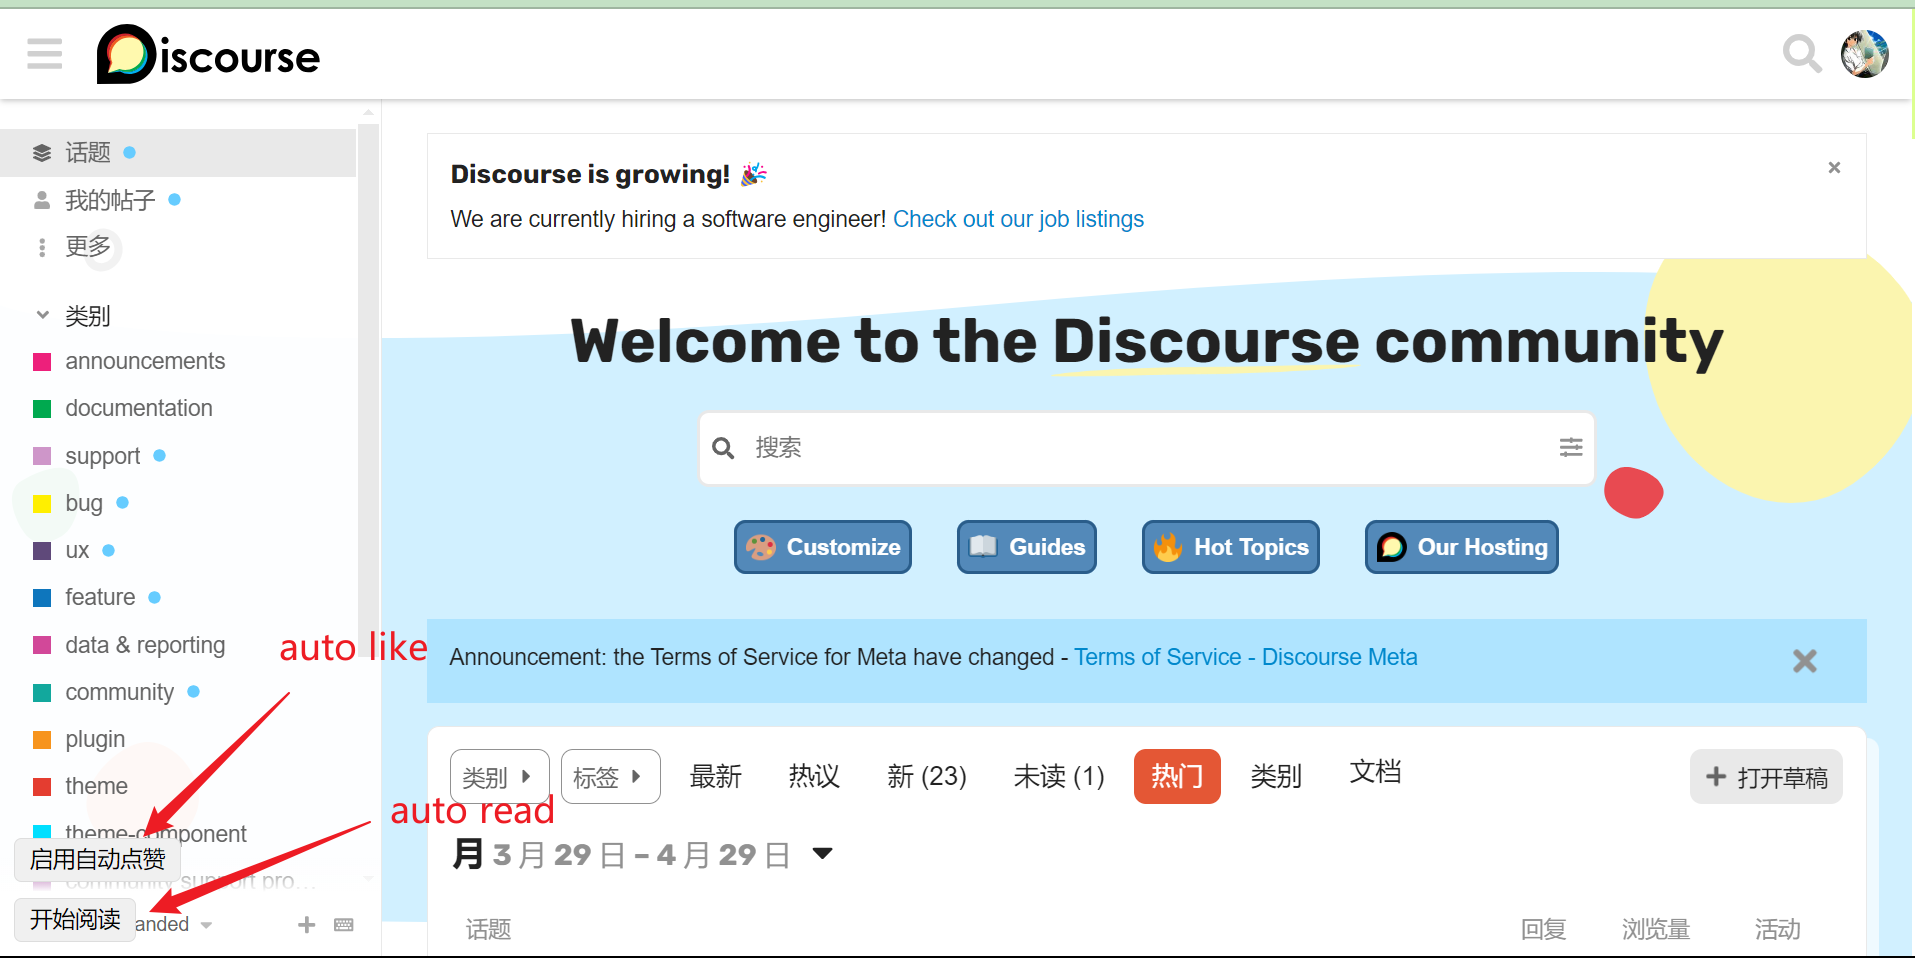
Task: Follow 'Check out our job listings' link
Action: [x=1018, y=219]
